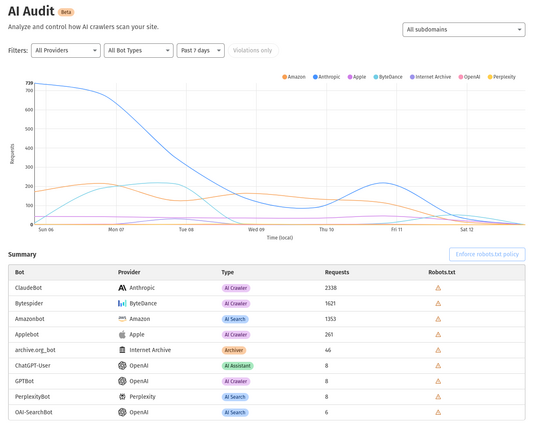Click archive.org_bot robots.txt warning icon
Viewport: 536px width, 429px height.
point(438,350)
